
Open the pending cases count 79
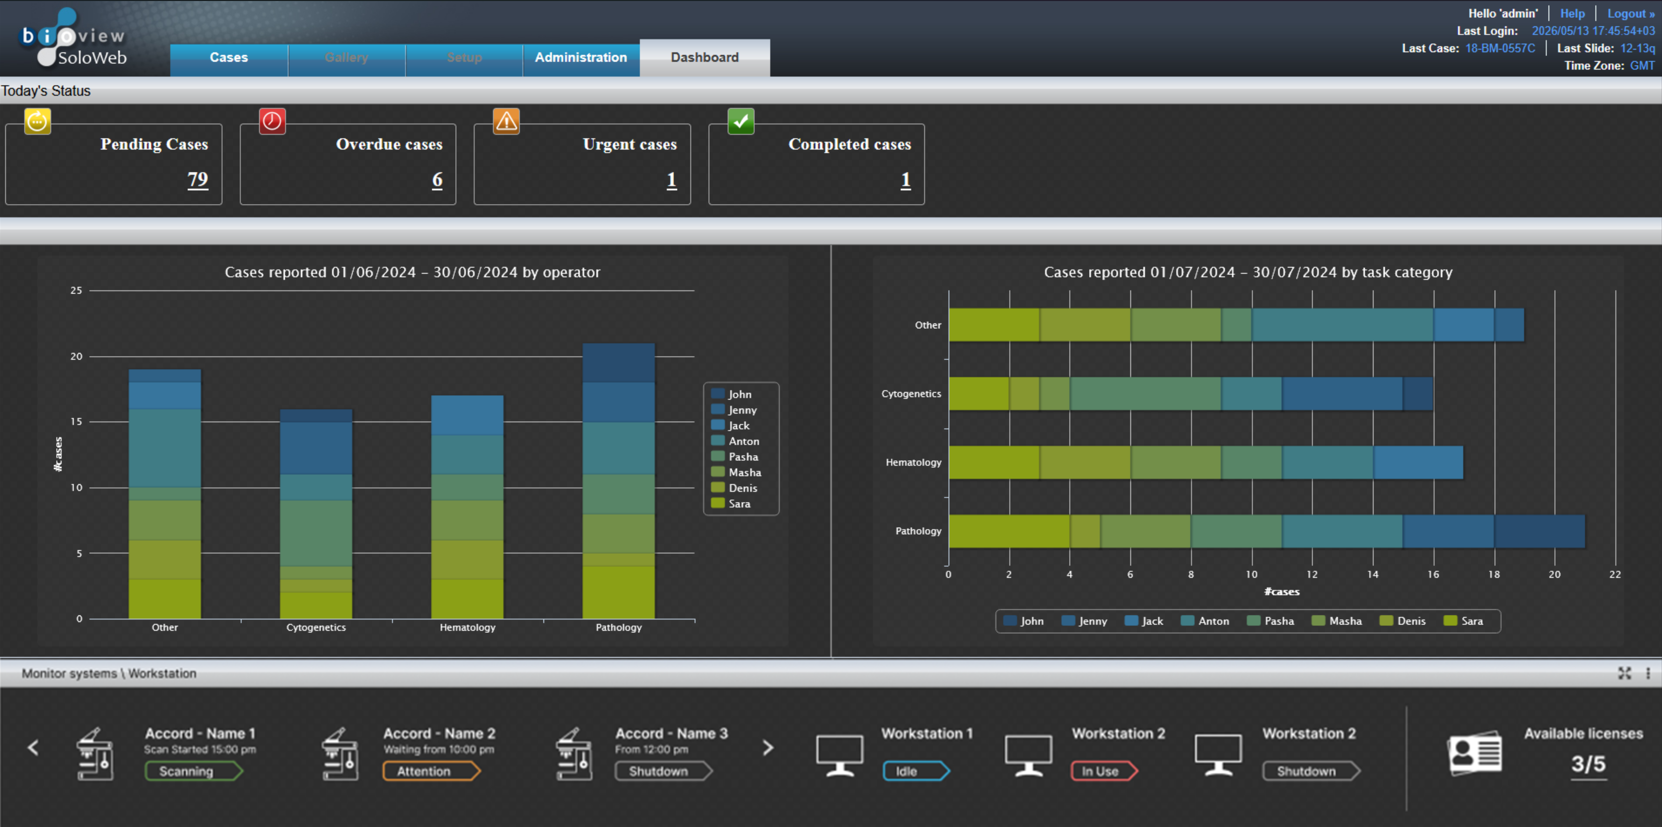pos(198,180)
